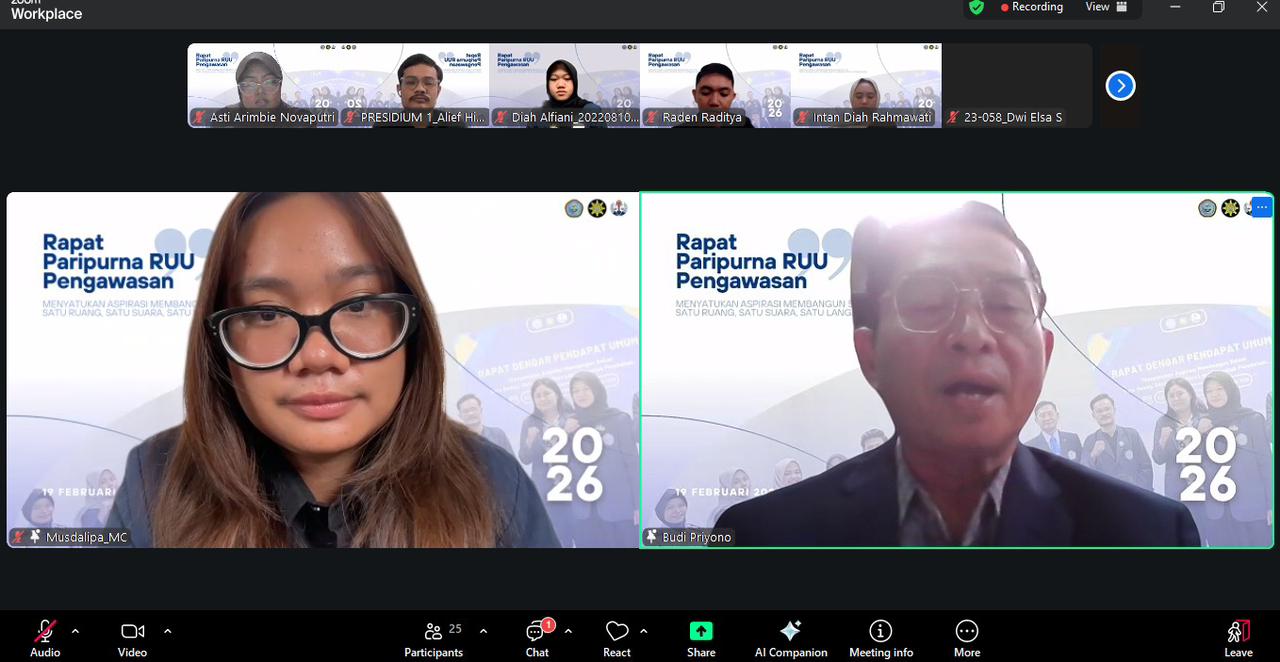Expand the video options arrow
Image resolution: width=1280 pixels, height=662 pixels.
167,631
